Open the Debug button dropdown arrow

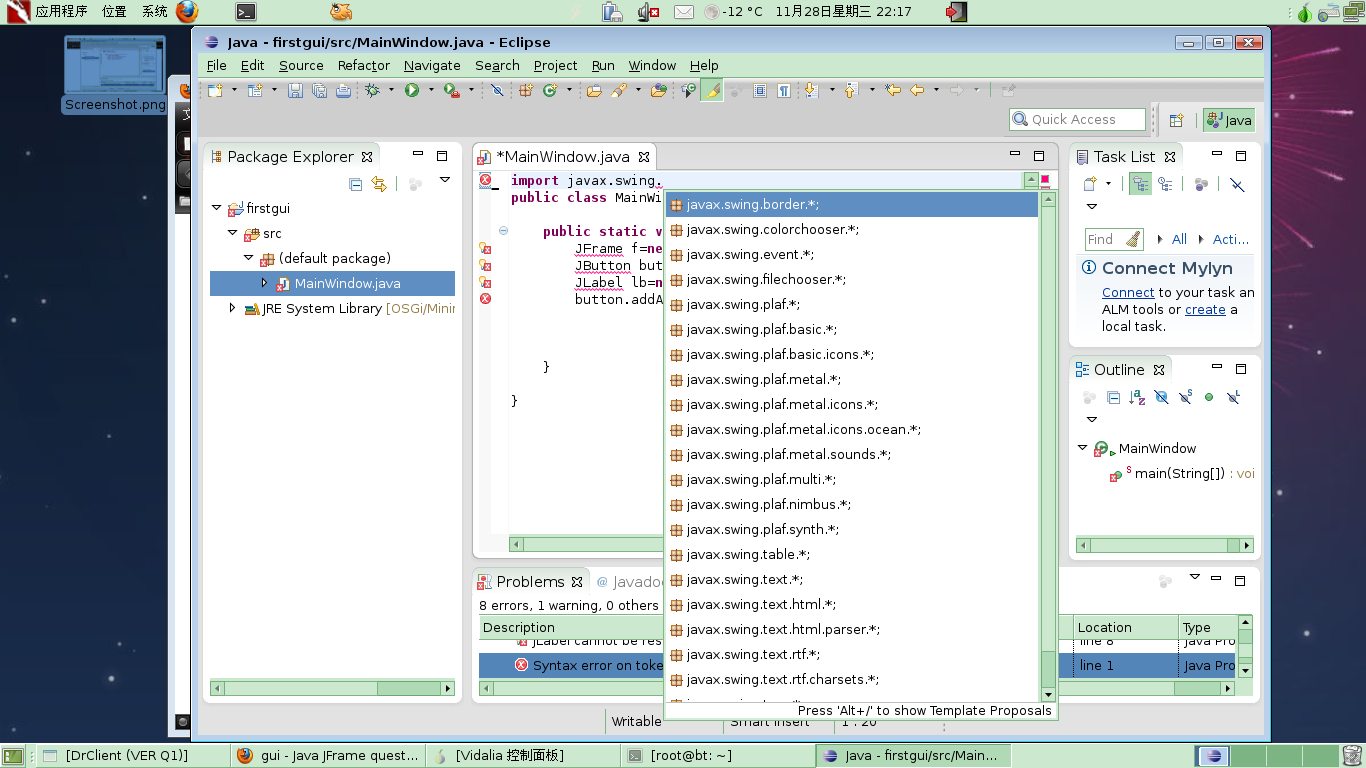click(x=391, y=90)
